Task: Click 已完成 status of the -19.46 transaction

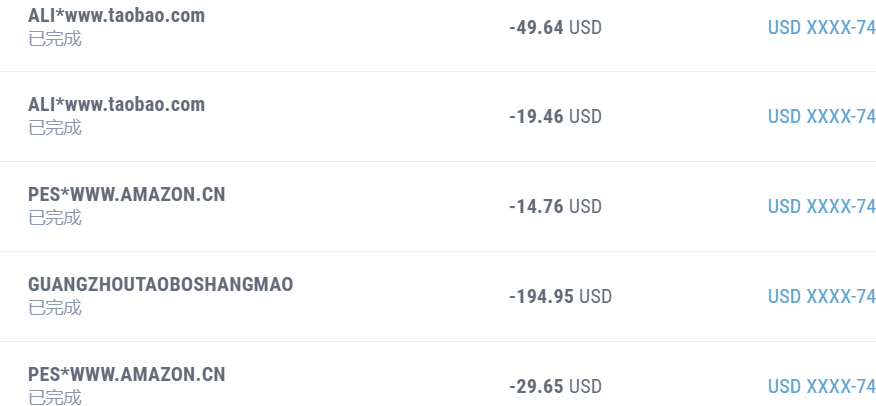Action: (x=55, y=128)
